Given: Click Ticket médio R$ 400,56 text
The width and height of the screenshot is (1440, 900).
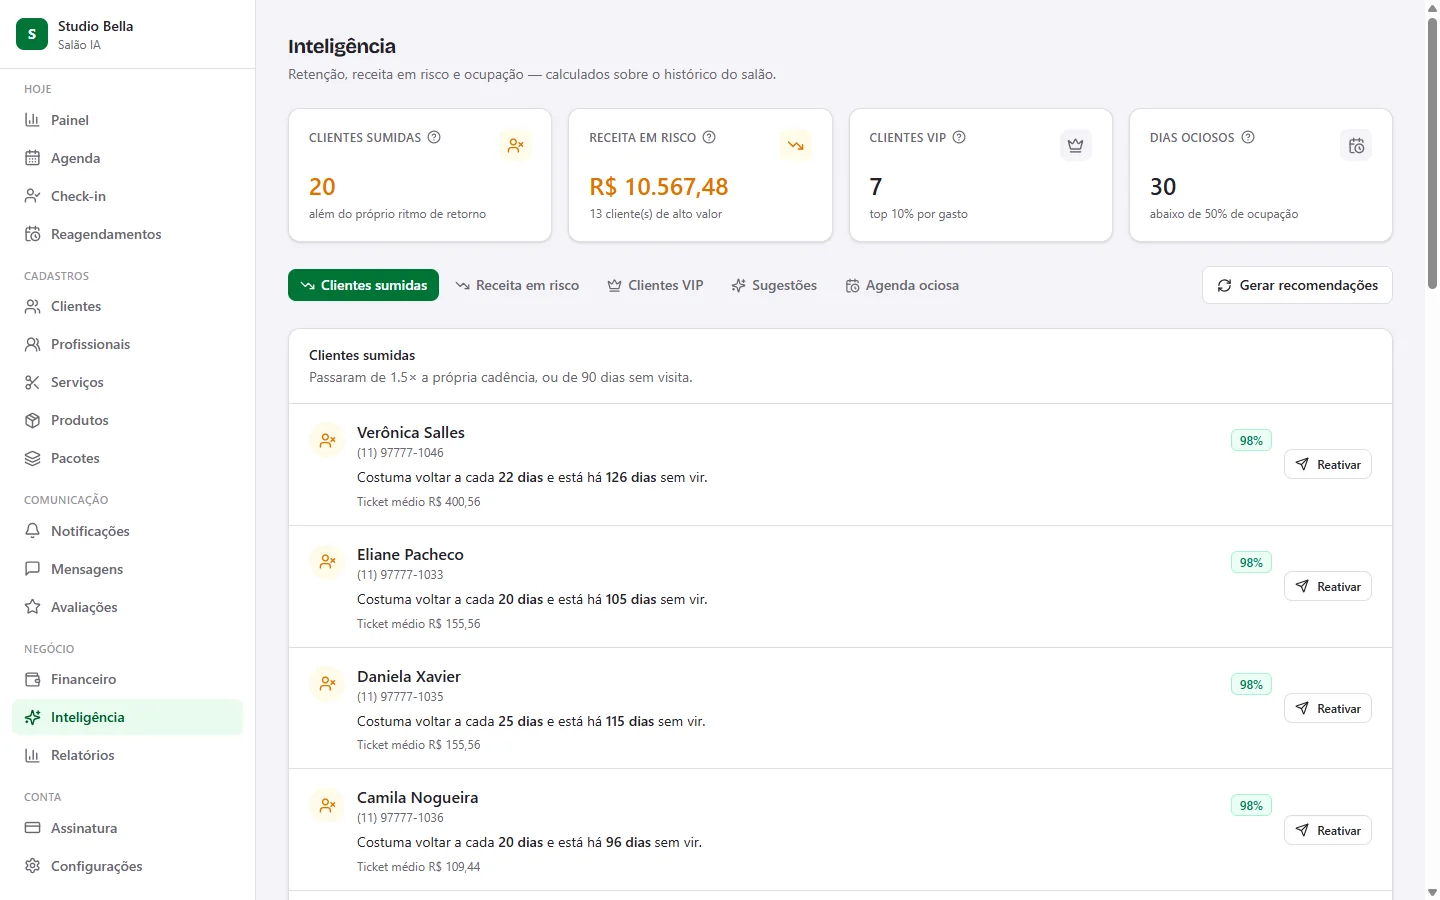Looking at the screenshot, I should [419, 502].
